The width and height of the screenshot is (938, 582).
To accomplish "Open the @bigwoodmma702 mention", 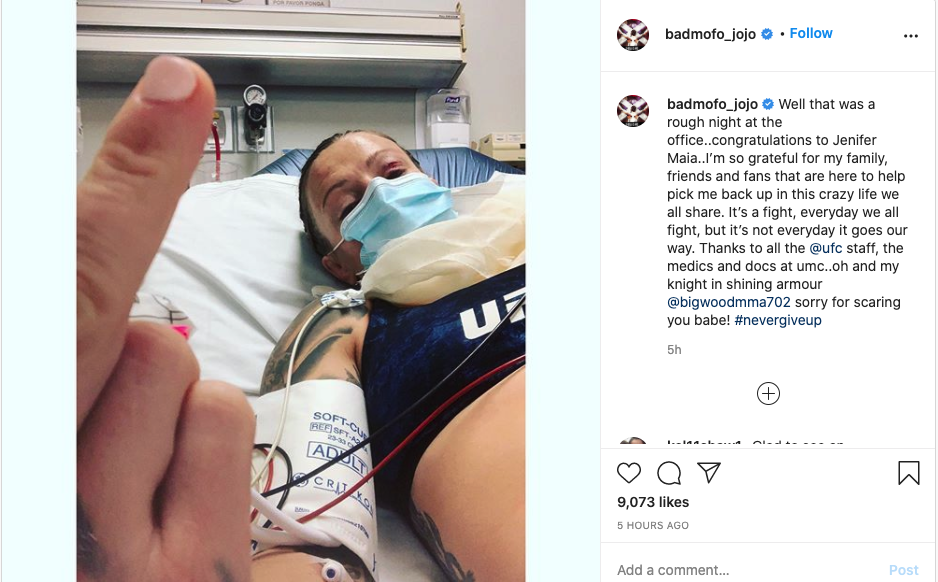I will 729,302.
